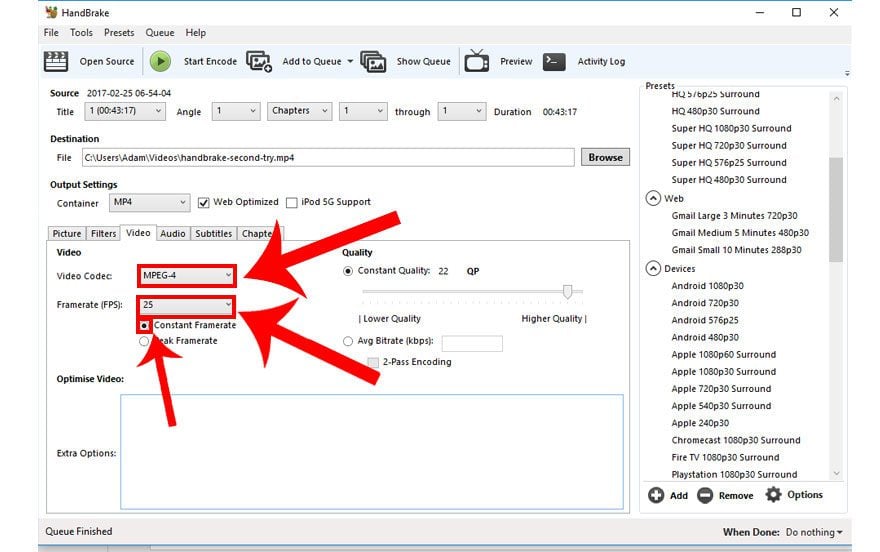Open the When Done Do nothing dropdown
Viewport: 880px width, 552px height.
pyautogui.click(x=814, y=532)
